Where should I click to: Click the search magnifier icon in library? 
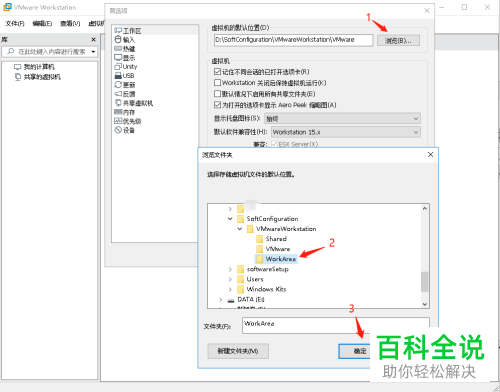(11, 51)
